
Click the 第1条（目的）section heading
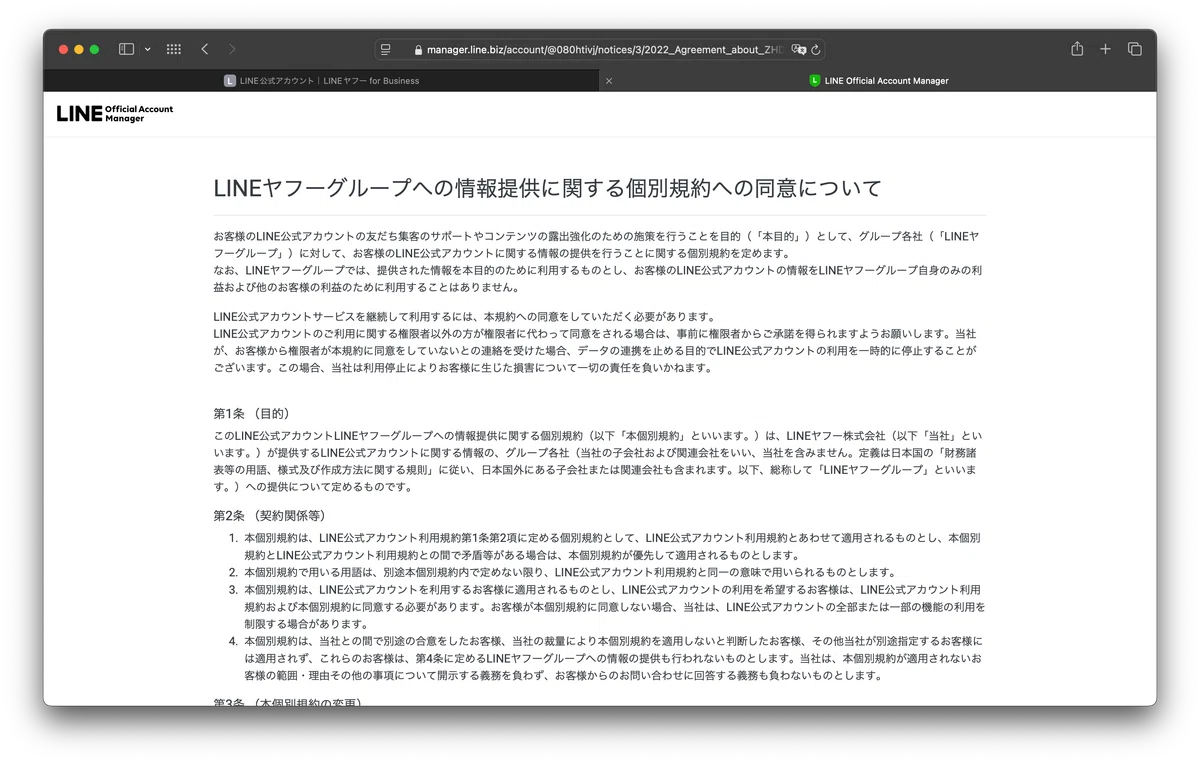252,413
